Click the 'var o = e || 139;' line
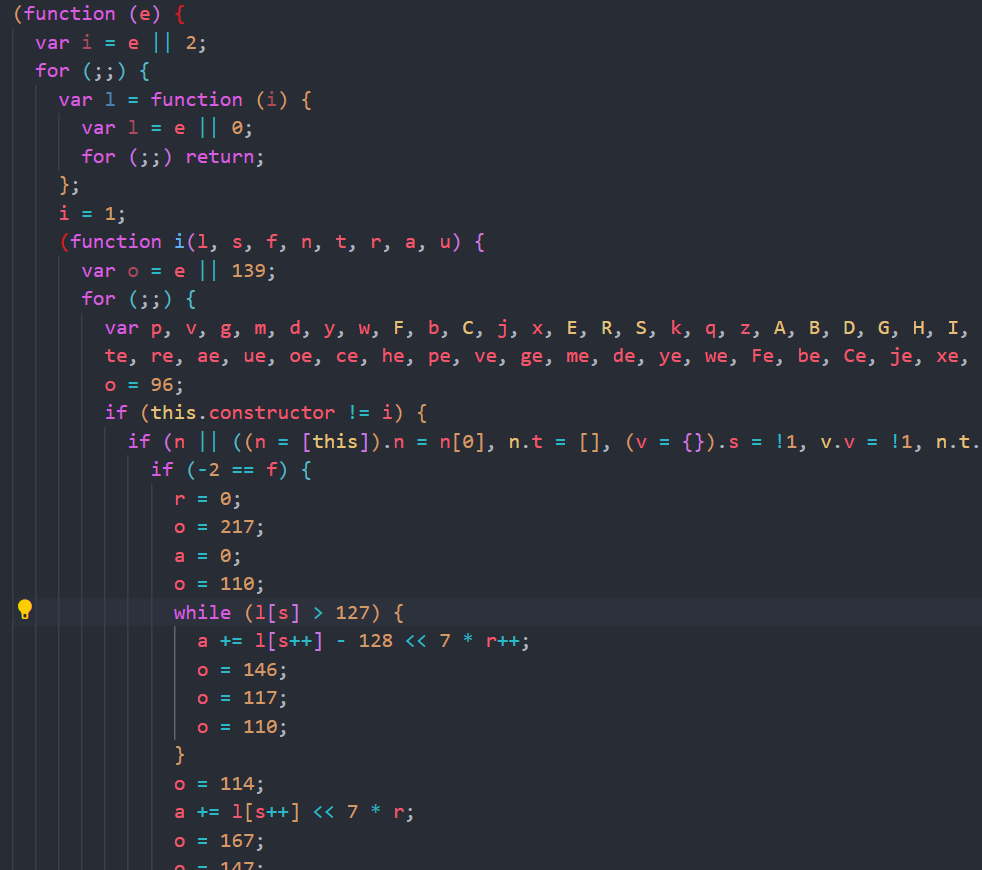This screenshot has width=982, height=870. click(178, 271)
